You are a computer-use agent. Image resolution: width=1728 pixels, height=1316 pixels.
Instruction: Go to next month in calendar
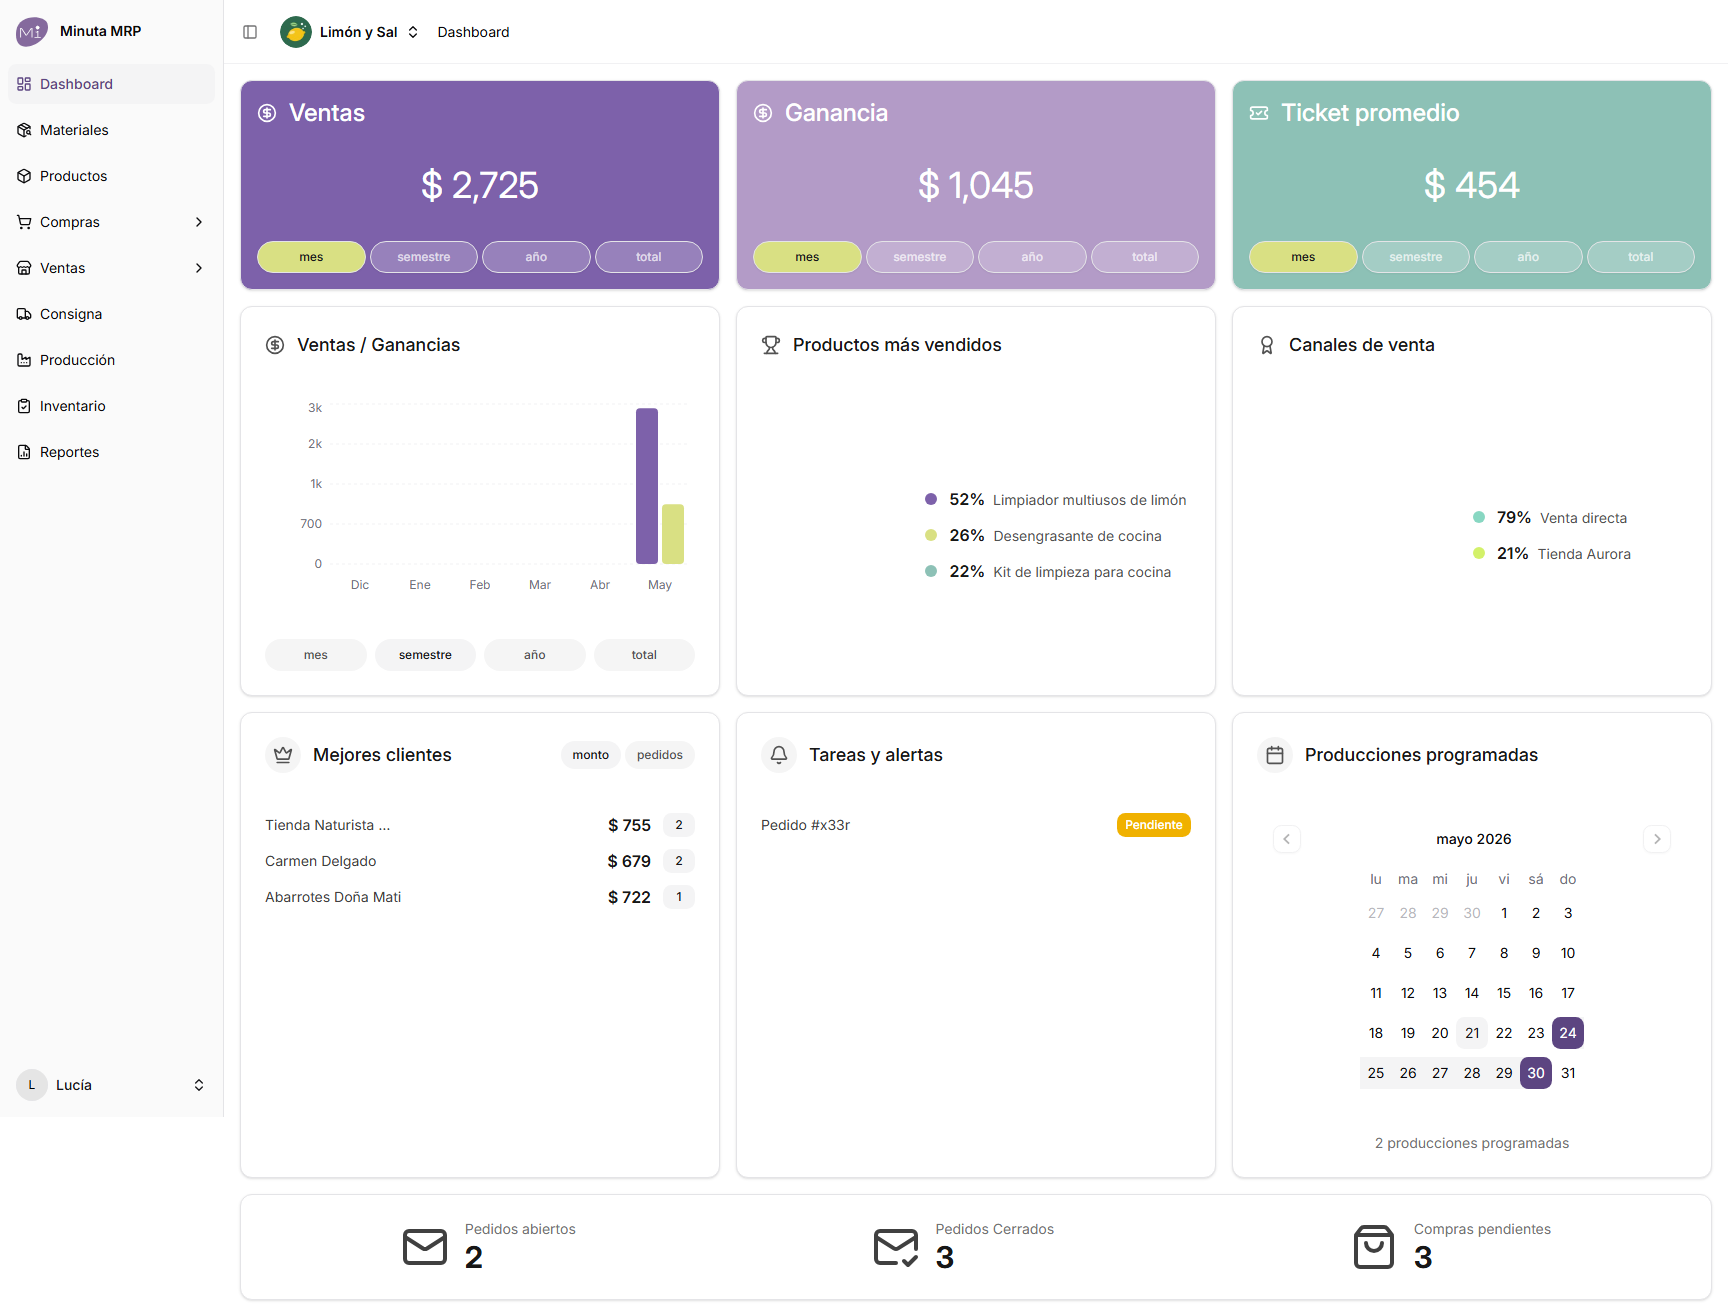coord(1657,839)
